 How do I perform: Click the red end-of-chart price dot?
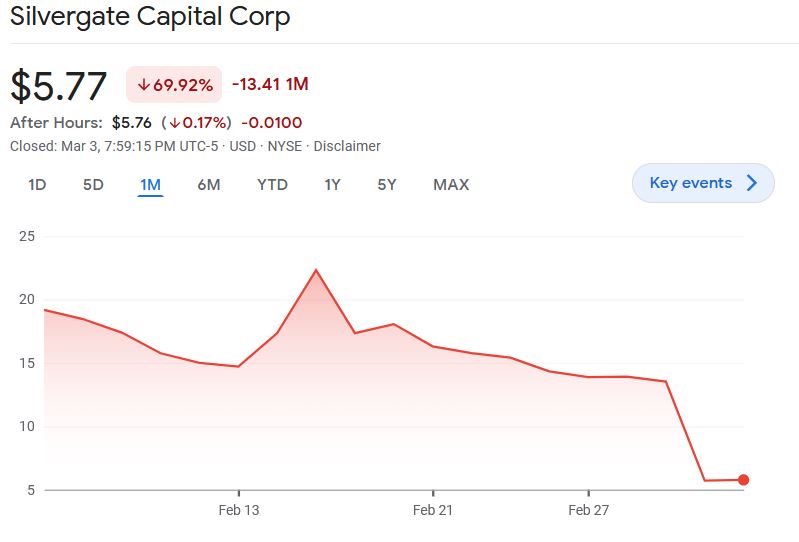click(x=743, y=480)
